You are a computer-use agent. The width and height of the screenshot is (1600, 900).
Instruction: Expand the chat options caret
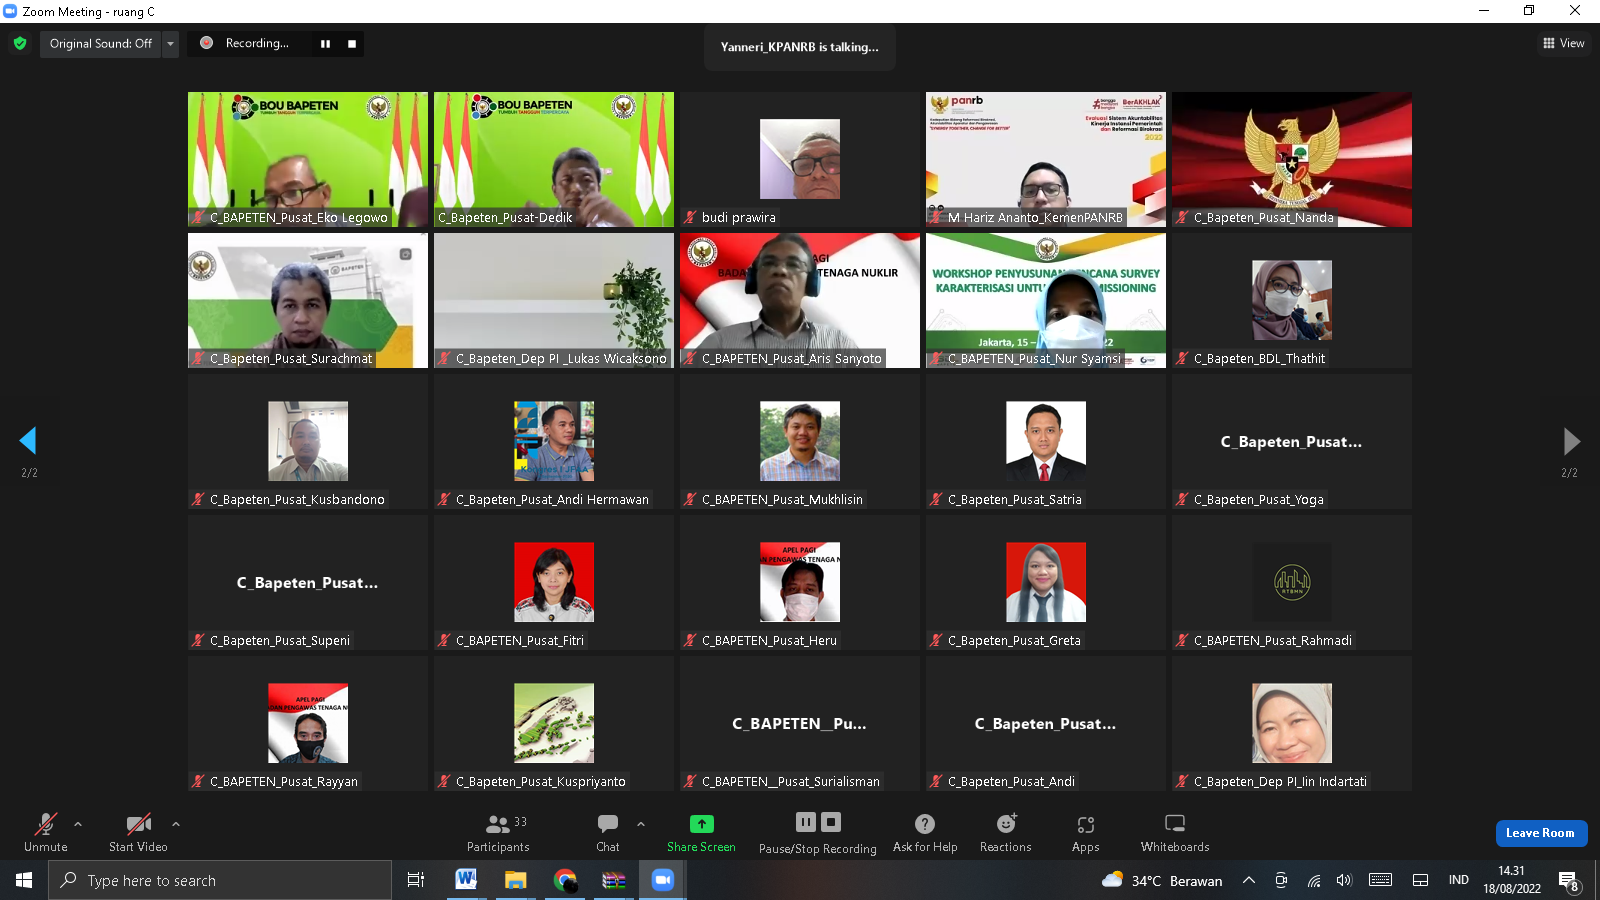(641, 824)
